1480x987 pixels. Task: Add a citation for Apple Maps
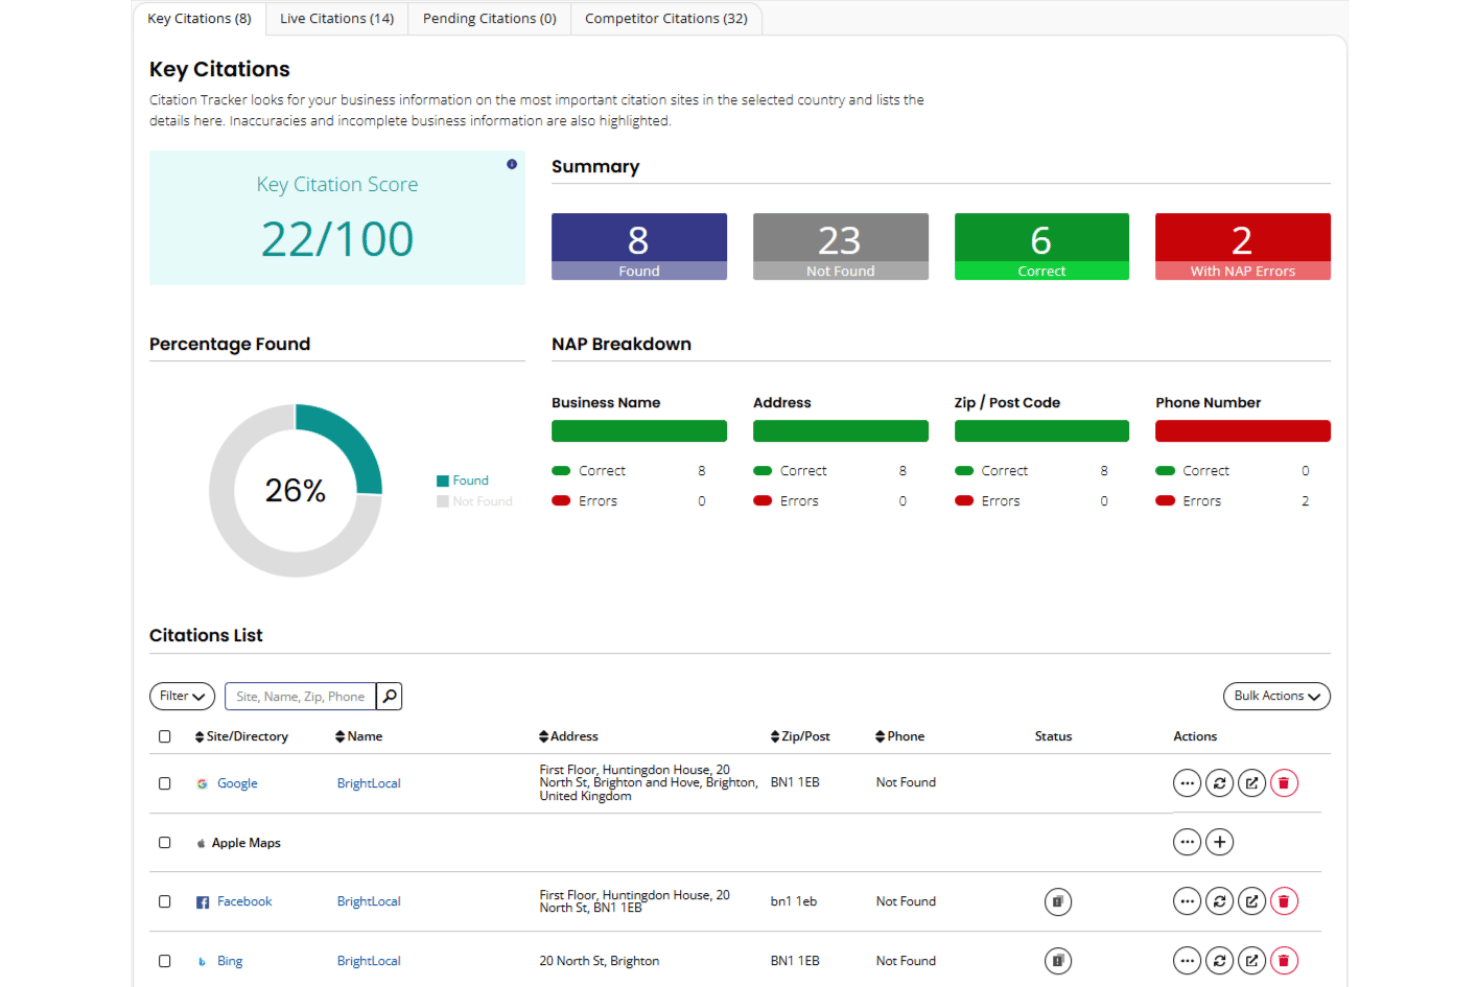1219,842
